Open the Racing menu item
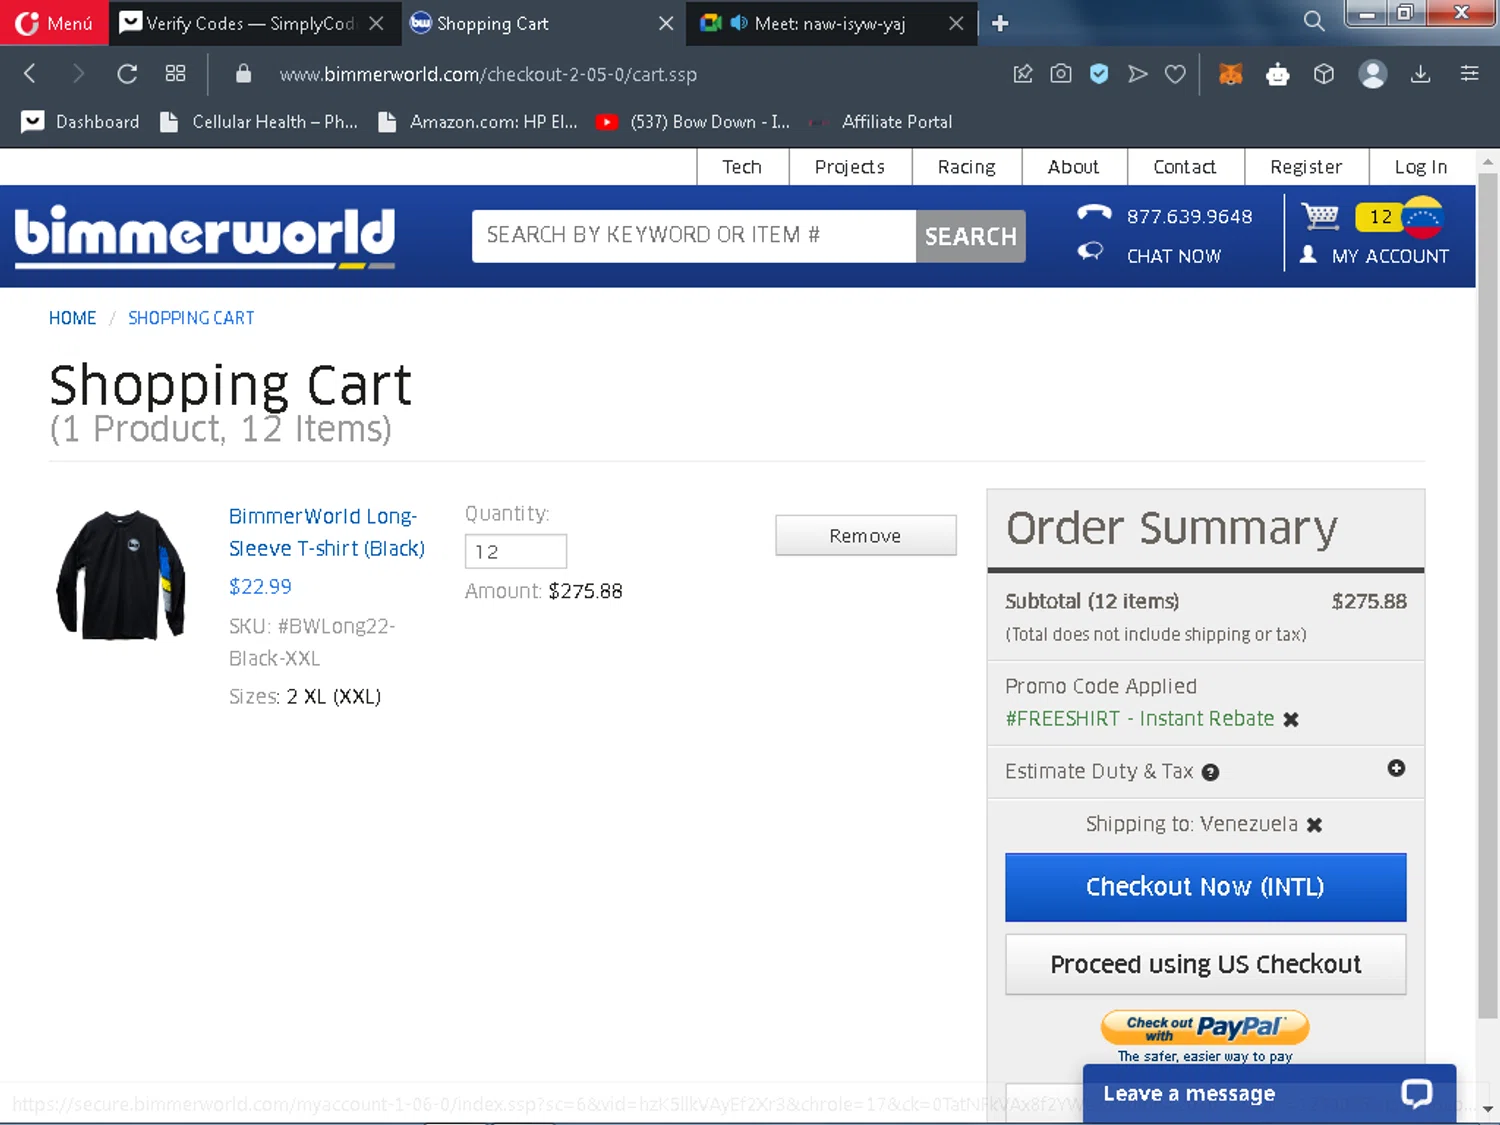Viewport: 1500px width, 1125px height. coord(966,167)
